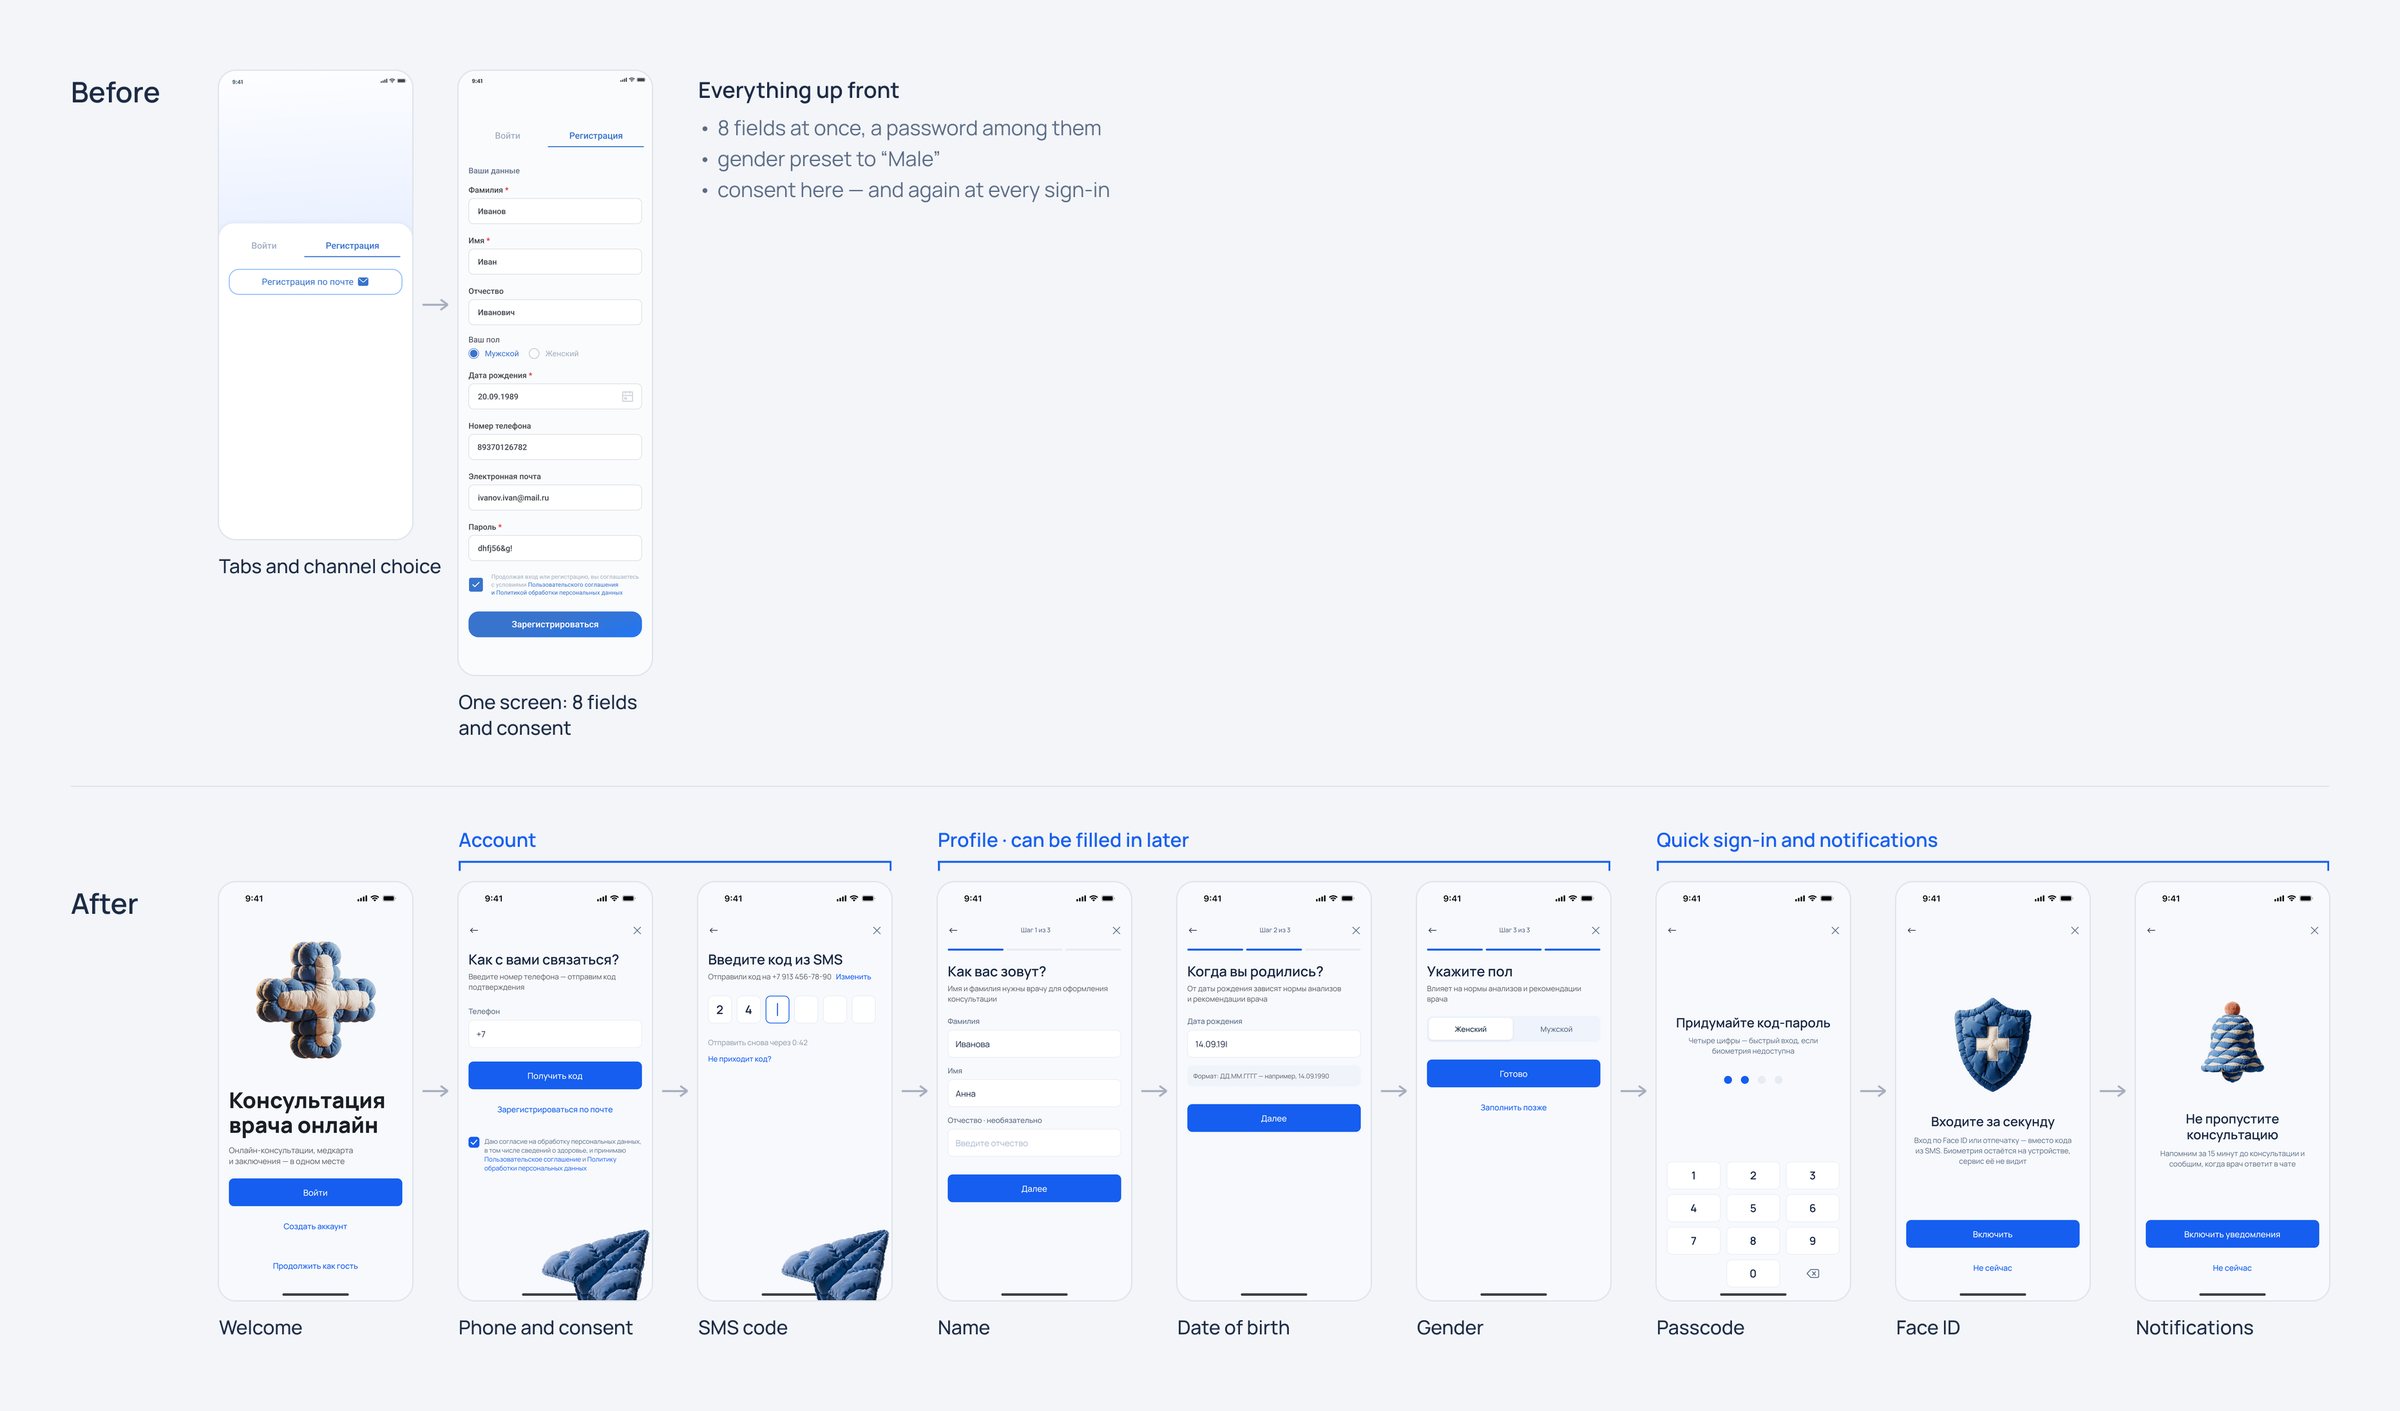Click the Получить код button
Image resolution: width=2400 pixels, height=1411 pixels.
click(555, 1075)
